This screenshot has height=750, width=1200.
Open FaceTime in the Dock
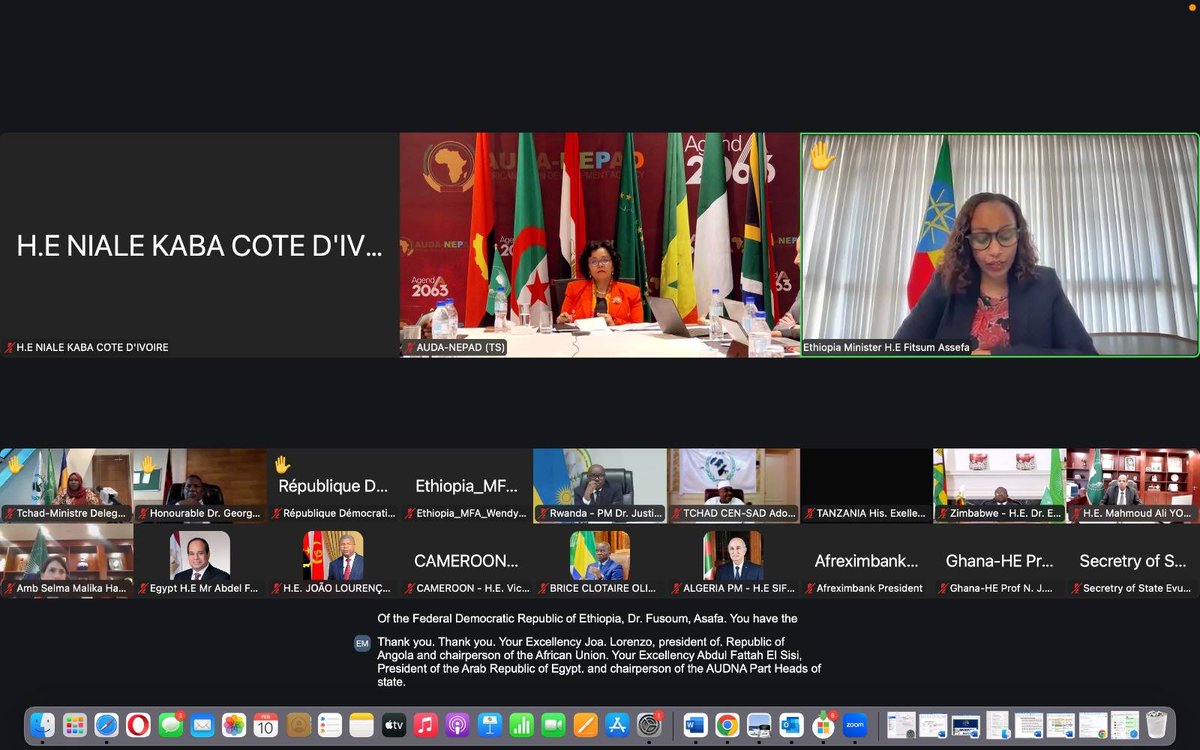(x=554, y=725)
